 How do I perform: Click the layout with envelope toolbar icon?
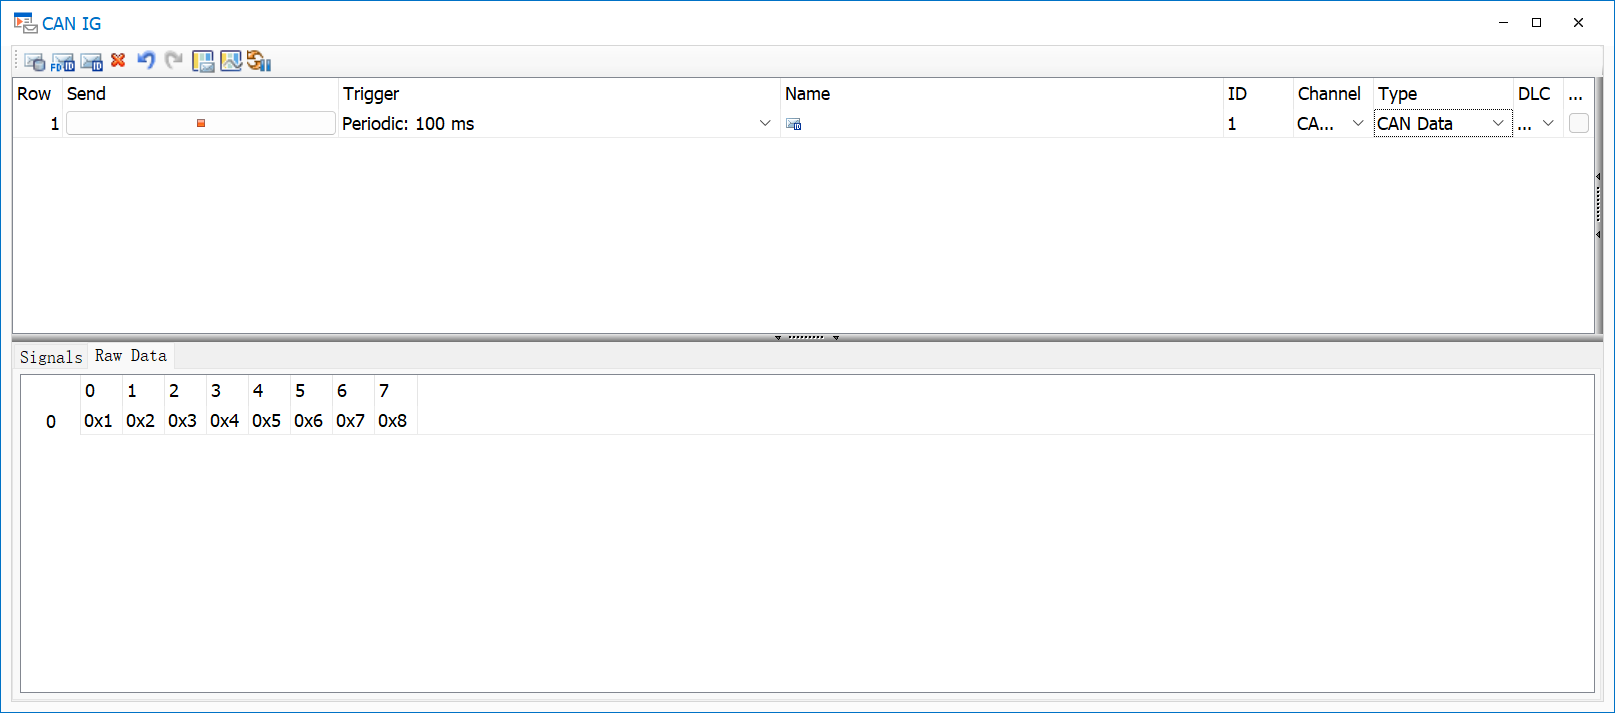pos(203,61)
